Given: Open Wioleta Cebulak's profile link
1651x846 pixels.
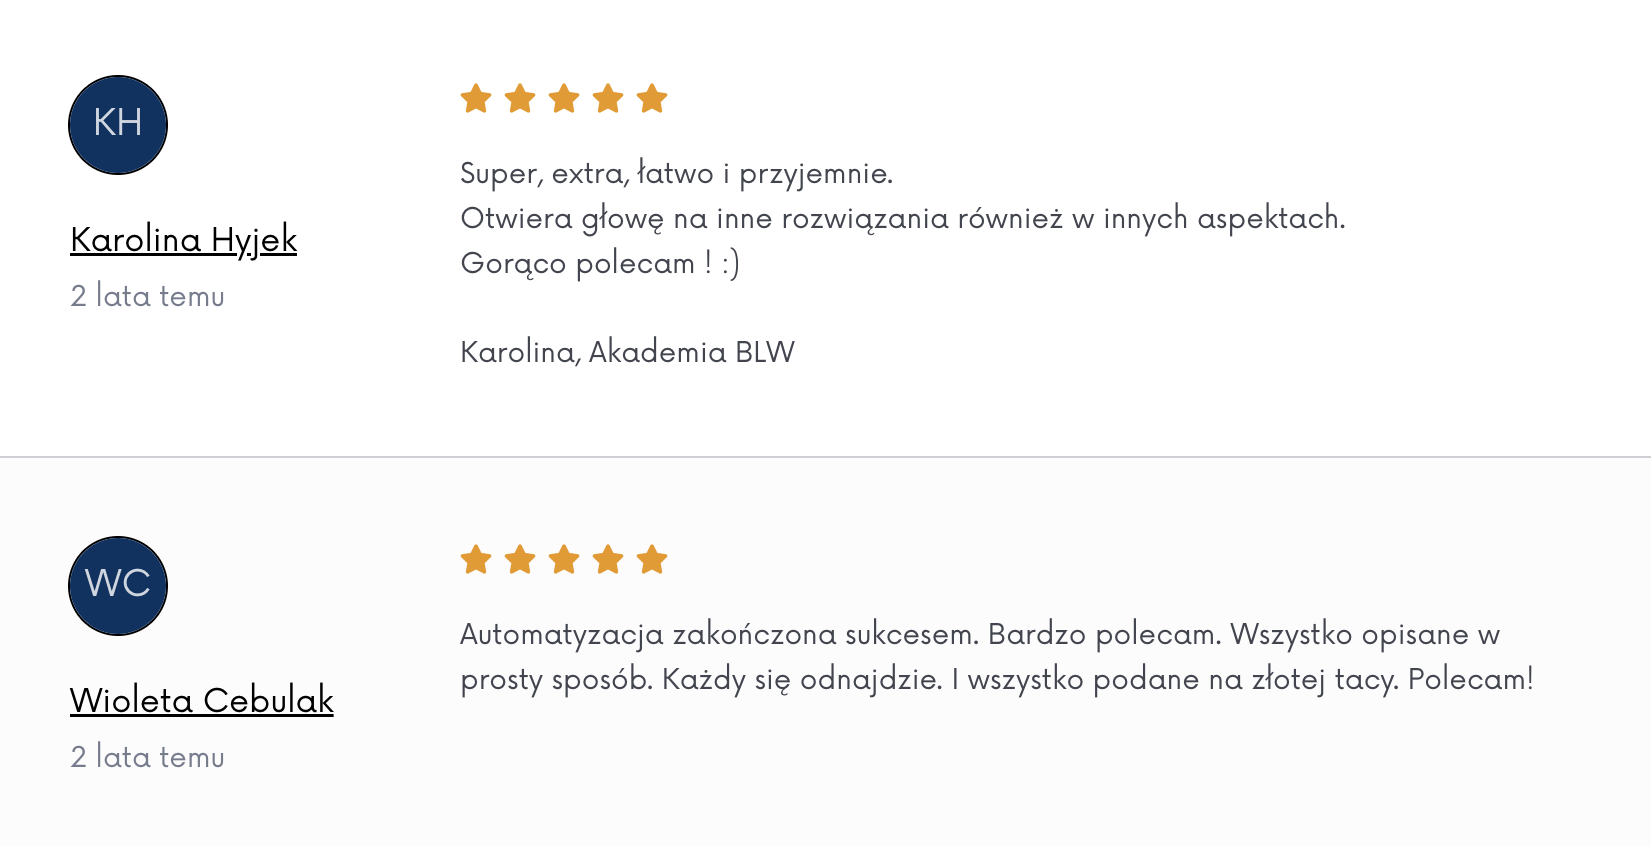Looking at the screenshot, I should [202, 701].
